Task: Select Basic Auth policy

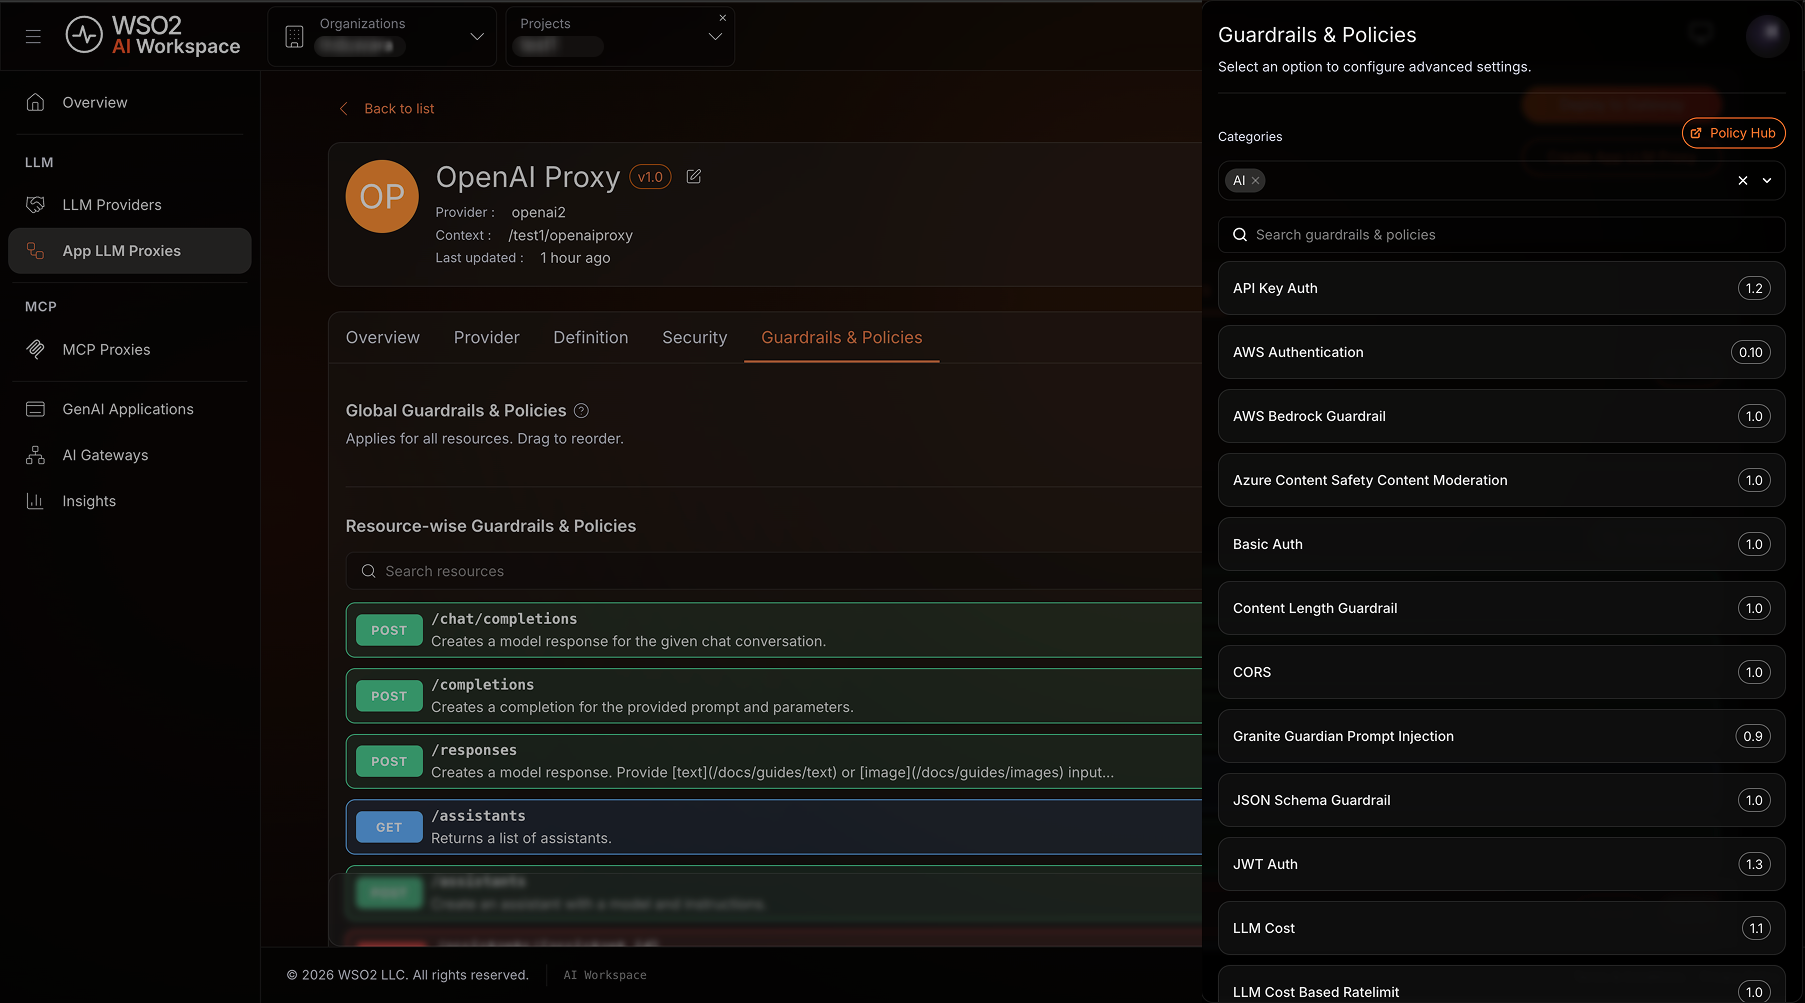Action: coord(1501,544)
